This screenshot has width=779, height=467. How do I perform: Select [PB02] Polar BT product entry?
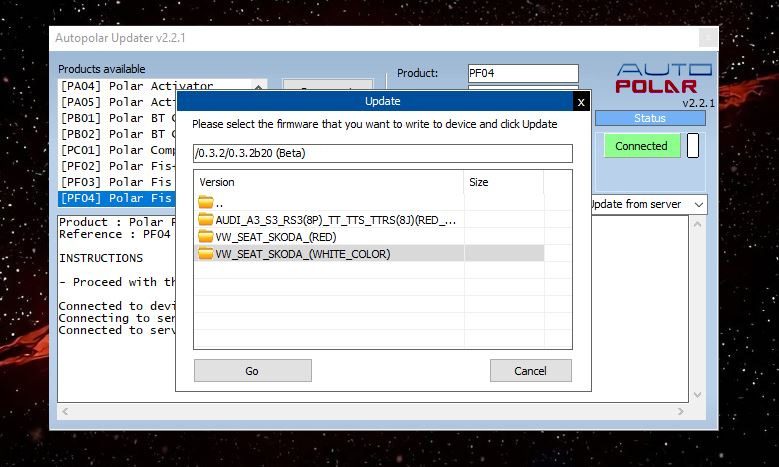pyautogui.click(x=117, y=134)
